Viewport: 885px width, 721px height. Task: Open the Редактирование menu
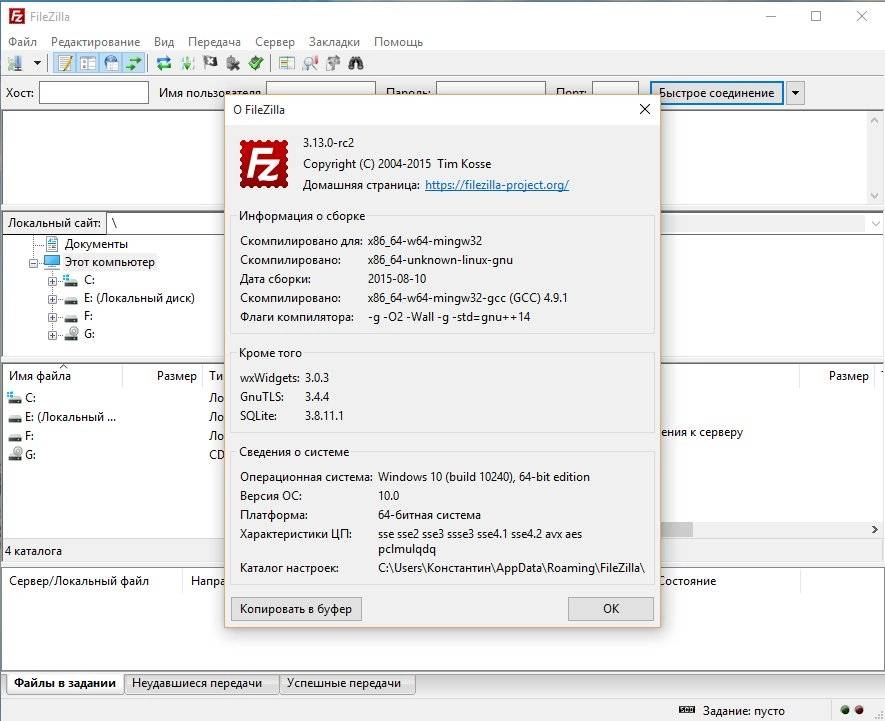pos(95,42)
